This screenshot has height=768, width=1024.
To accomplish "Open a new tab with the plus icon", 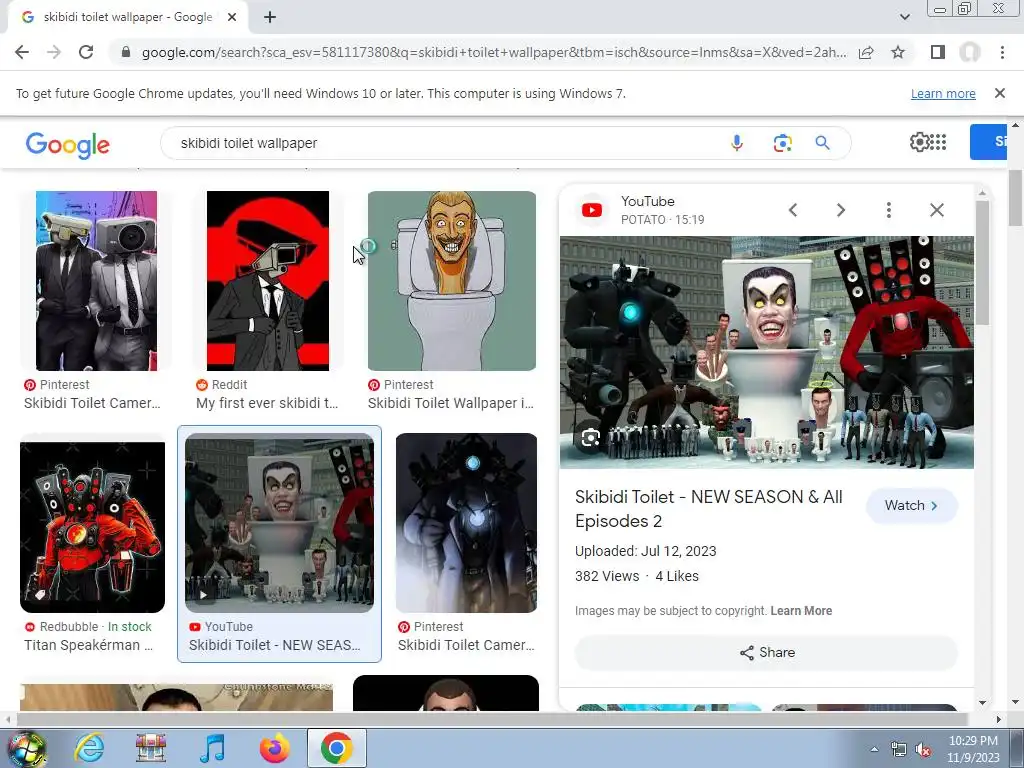I will click(270, 18).
